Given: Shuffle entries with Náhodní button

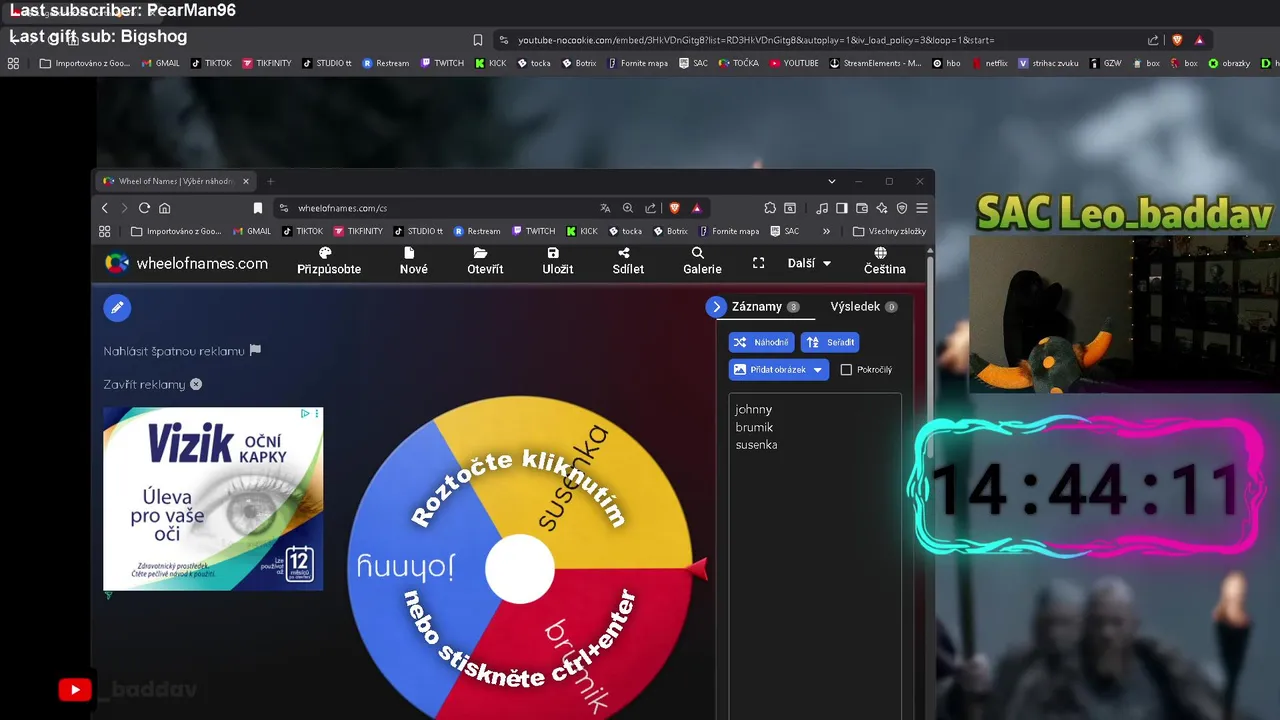Looking at the screenshot, I should [761, 342].
